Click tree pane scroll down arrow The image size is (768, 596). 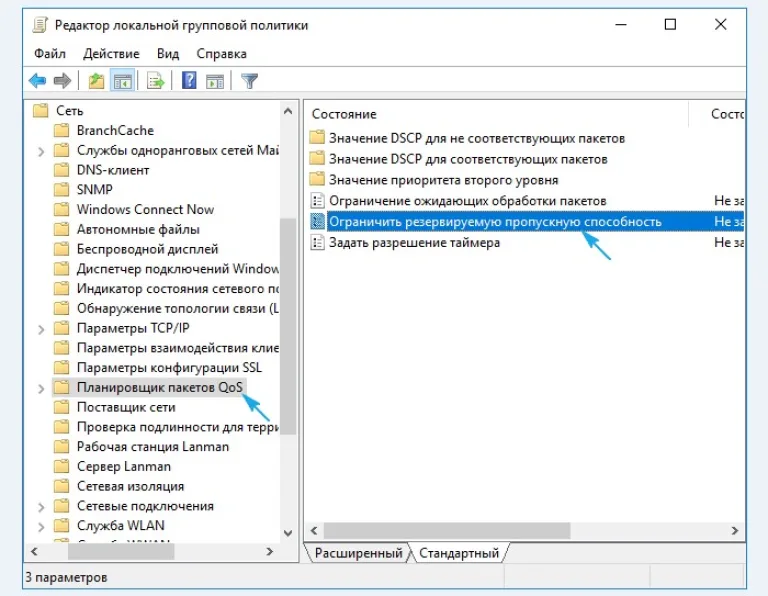288,533
